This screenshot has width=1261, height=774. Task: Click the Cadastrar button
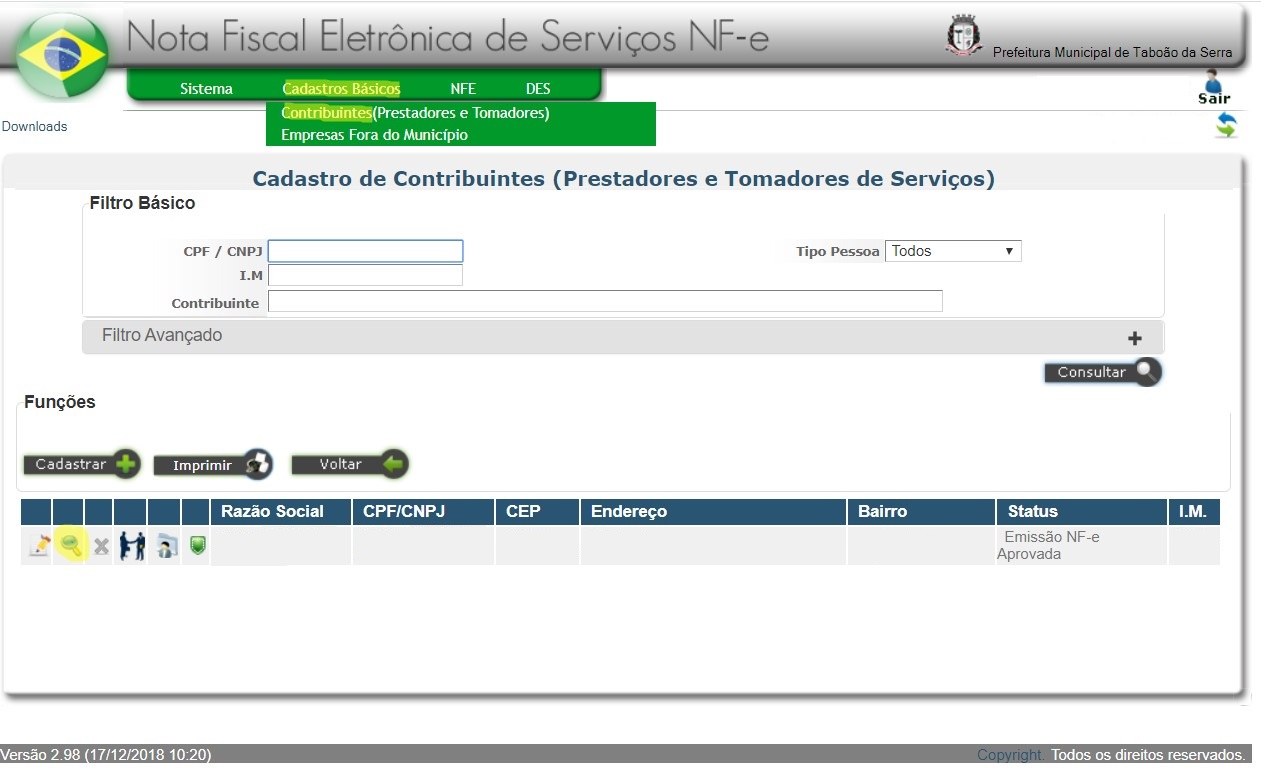(x=82, y=464)
